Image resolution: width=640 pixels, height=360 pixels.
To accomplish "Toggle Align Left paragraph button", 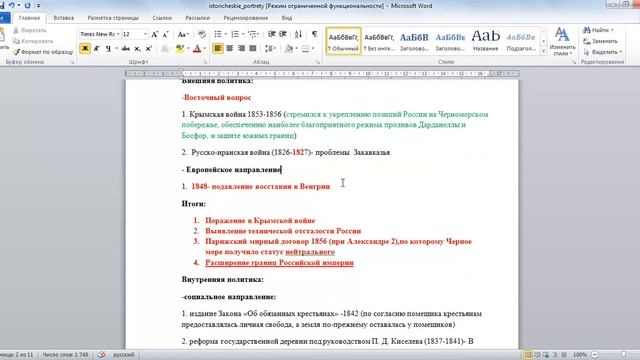I will point(218,49).
